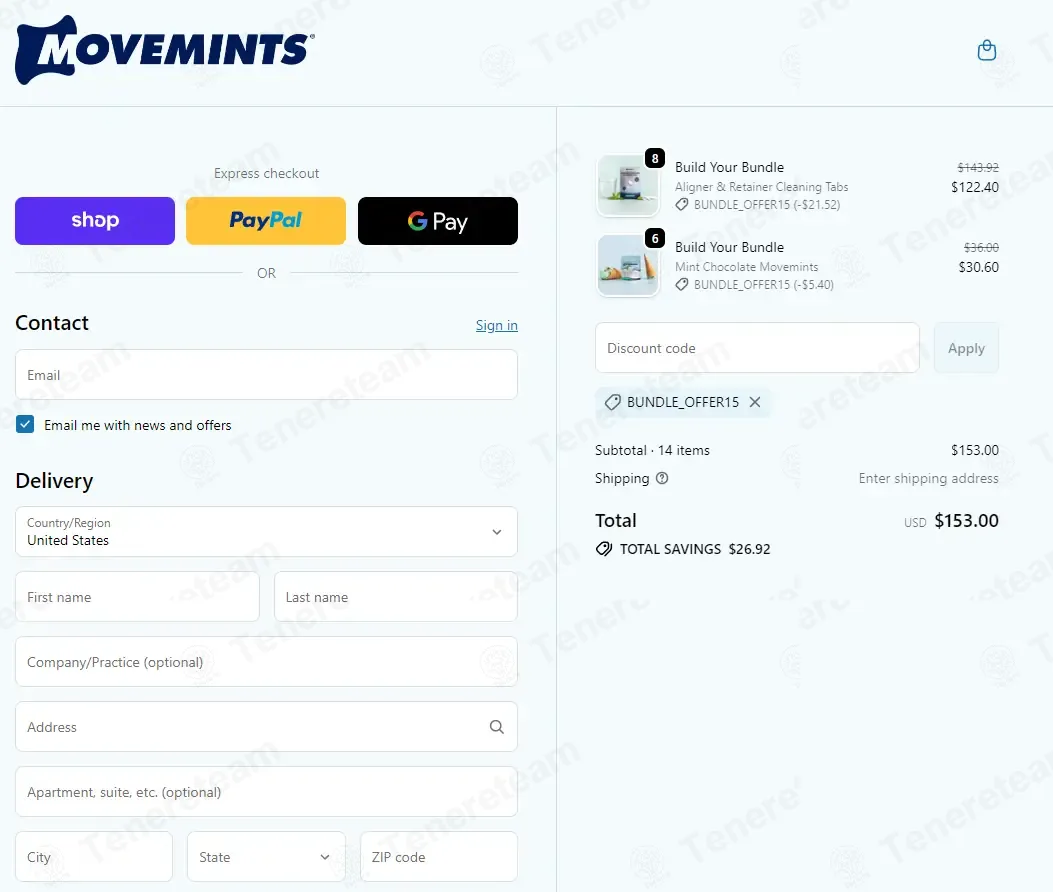The width and height of the screenshot is (1053, 892).
Task: Click the Apply discount button
Action: 966,348
